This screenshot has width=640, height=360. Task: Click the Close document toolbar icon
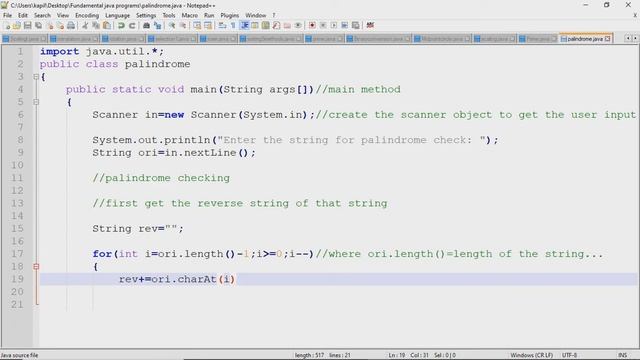pos(50,25)
